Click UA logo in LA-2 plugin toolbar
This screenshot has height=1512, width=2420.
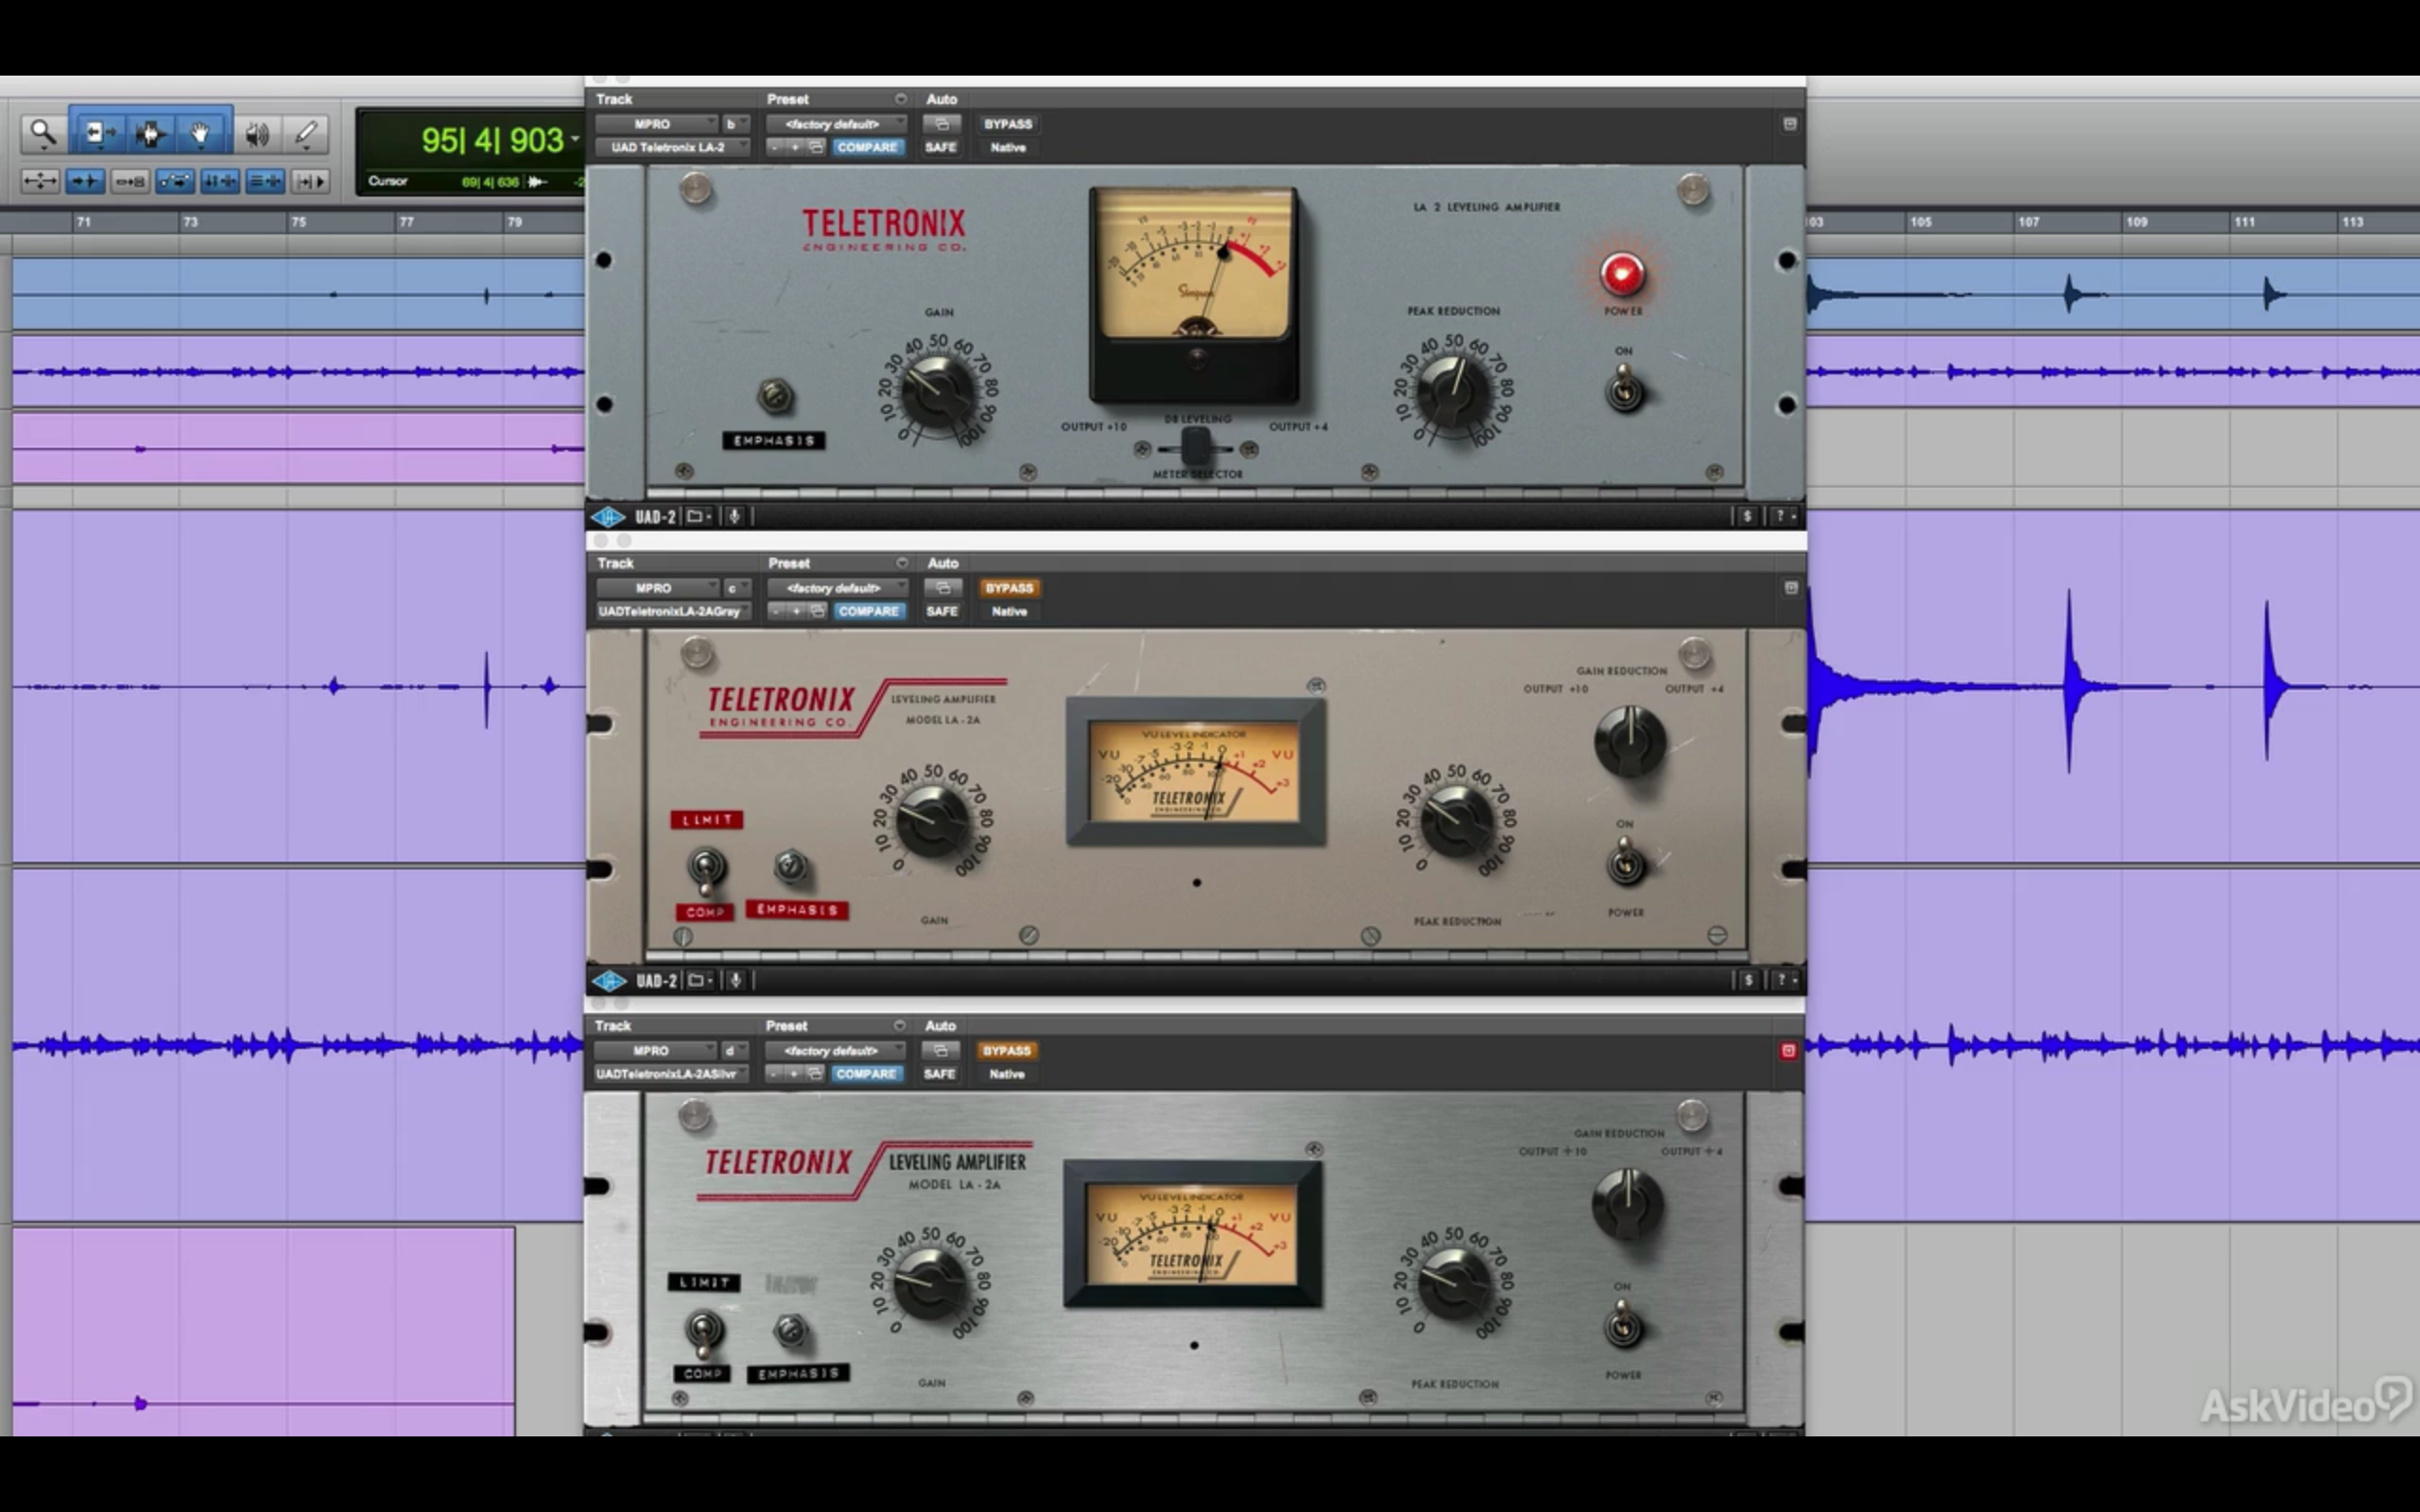608,517
